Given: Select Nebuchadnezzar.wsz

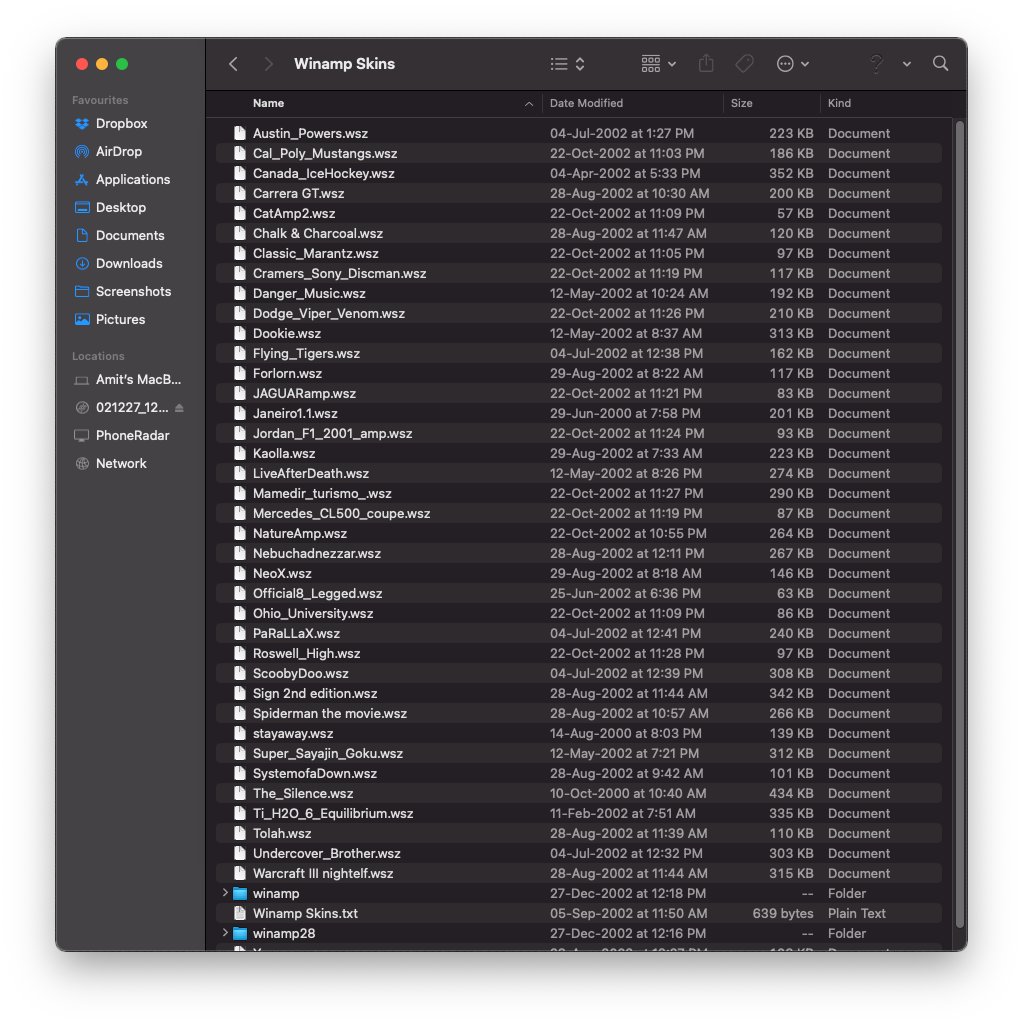Looking at the screenshot, I should pyautogui.click(x=579, y=553).
